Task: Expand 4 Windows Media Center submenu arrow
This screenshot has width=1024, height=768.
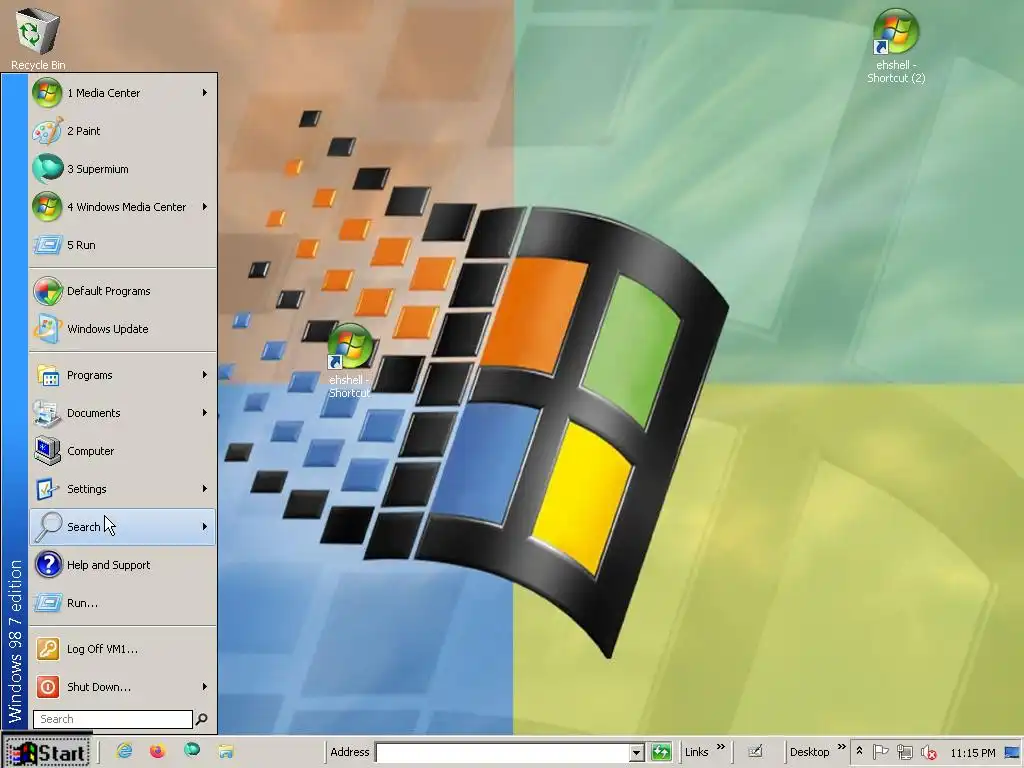Action: (204, 207)
